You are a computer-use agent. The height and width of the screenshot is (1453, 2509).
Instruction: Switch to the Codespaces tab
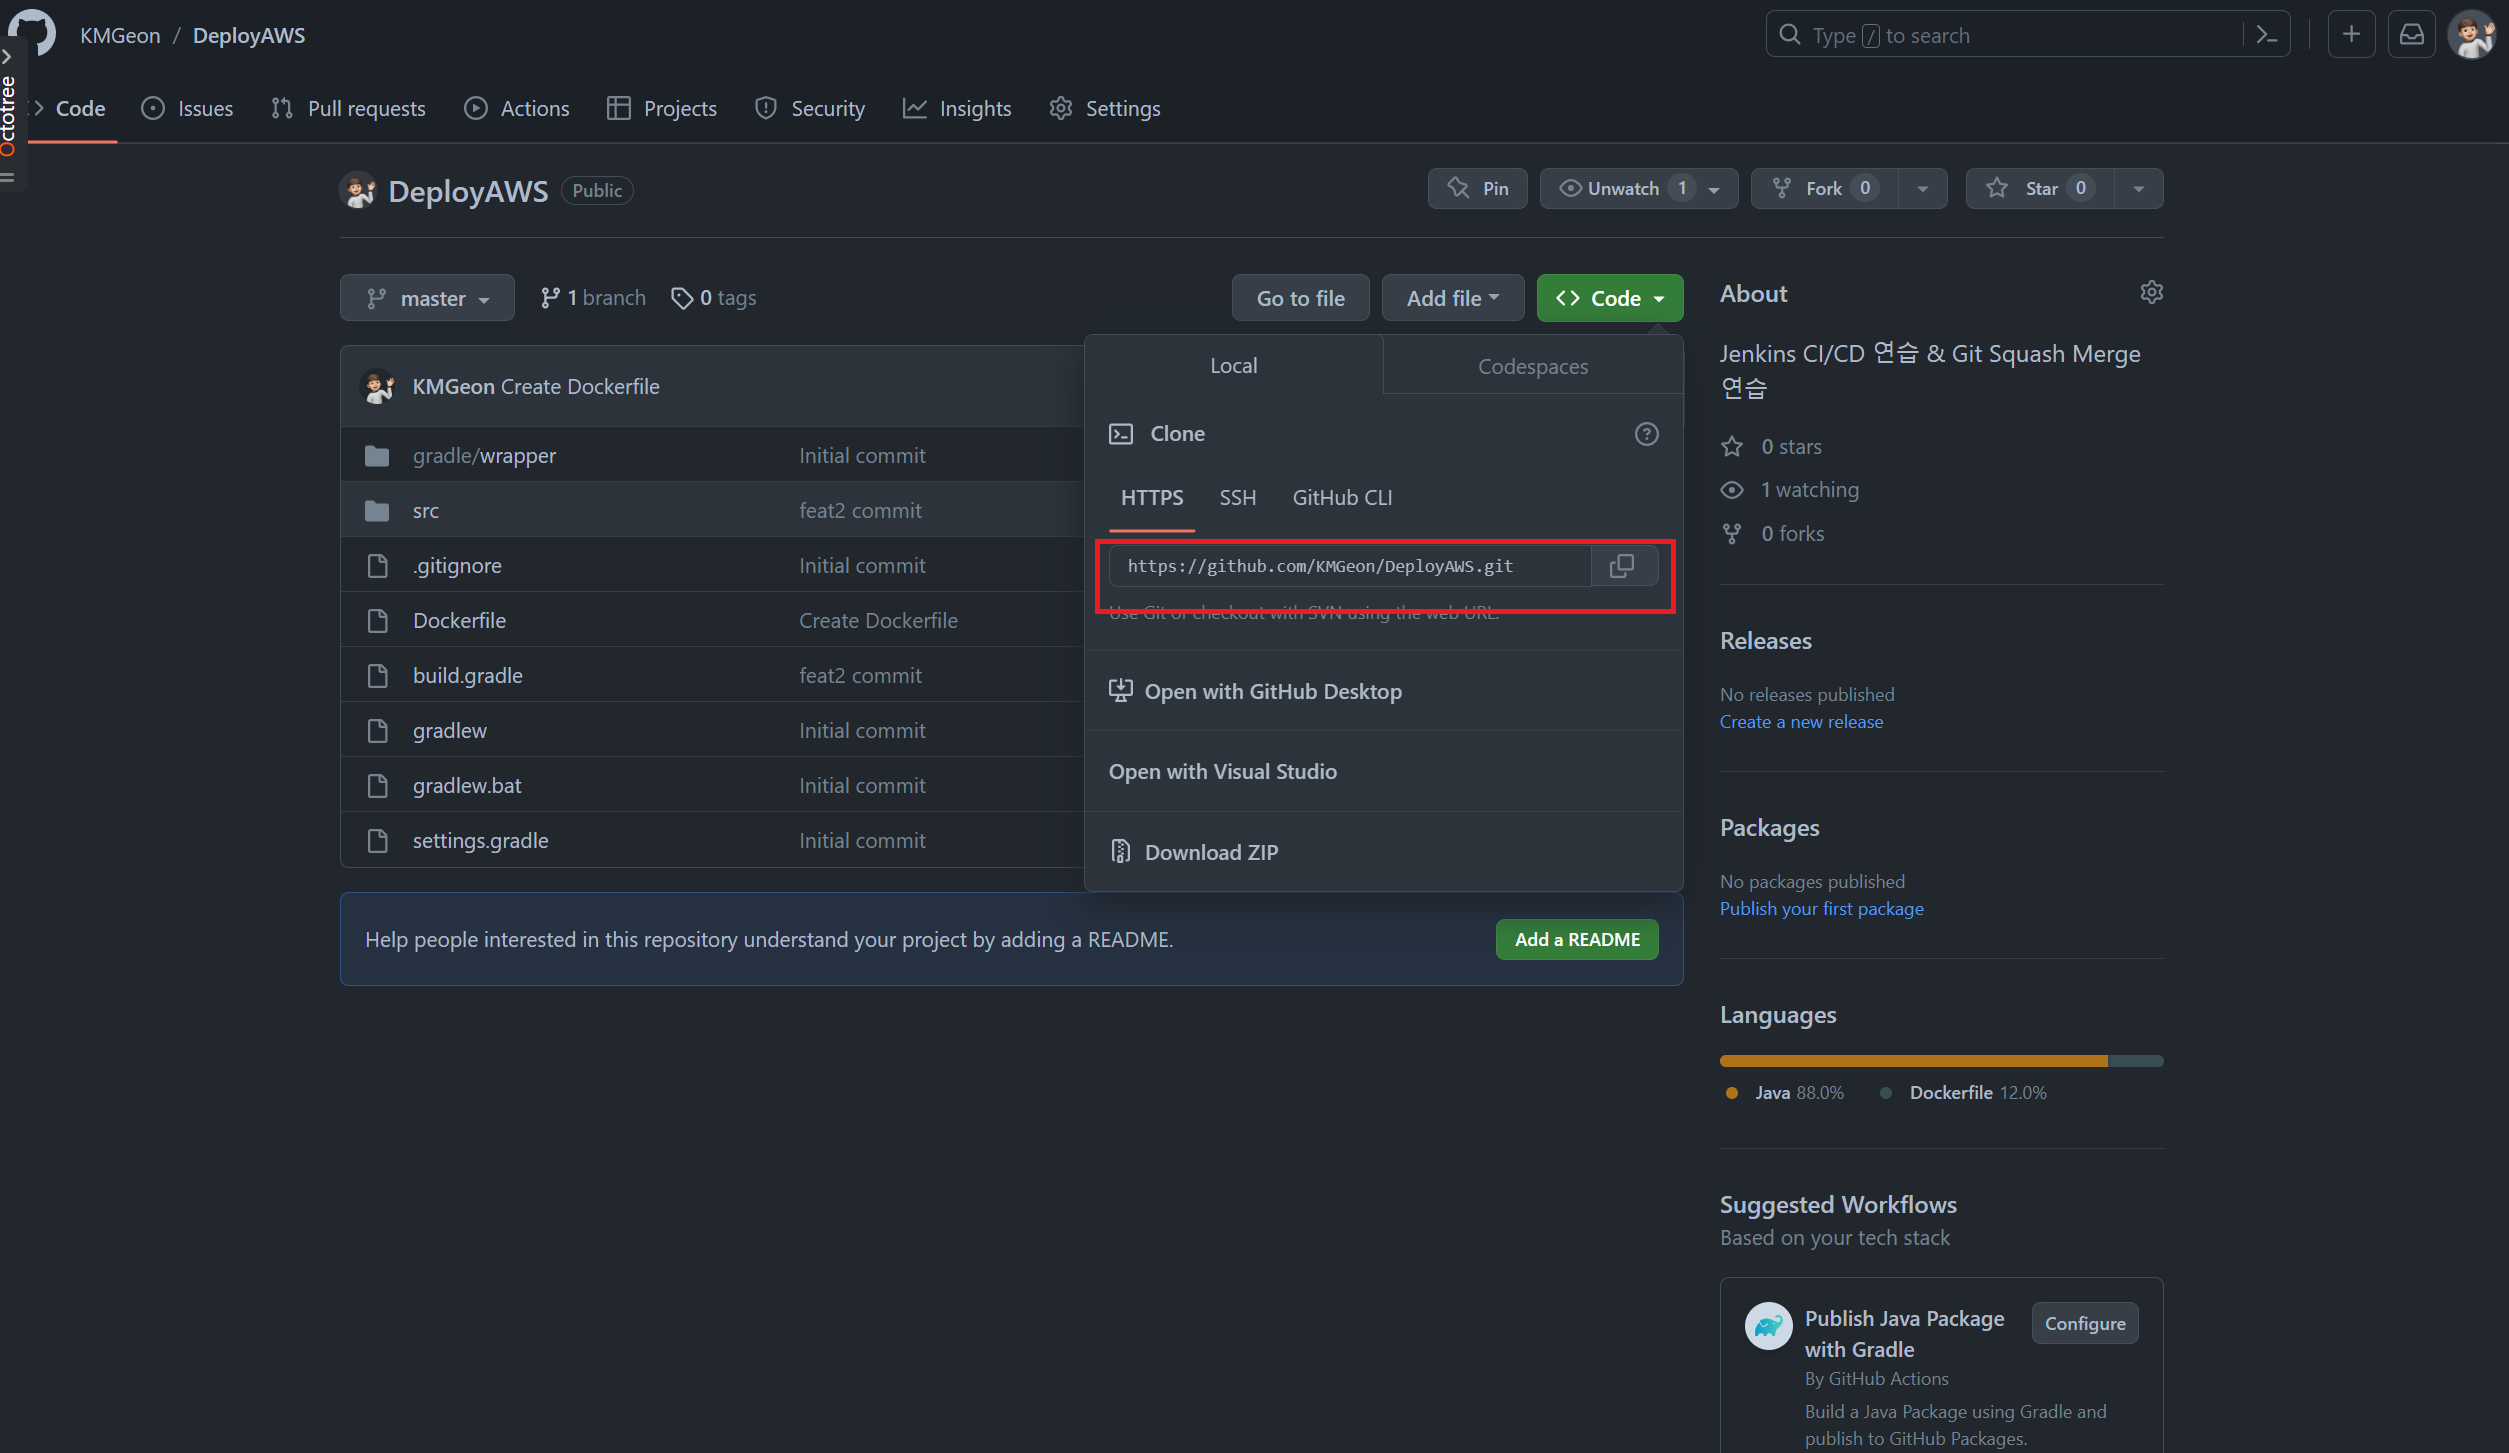click(1532, 366)
